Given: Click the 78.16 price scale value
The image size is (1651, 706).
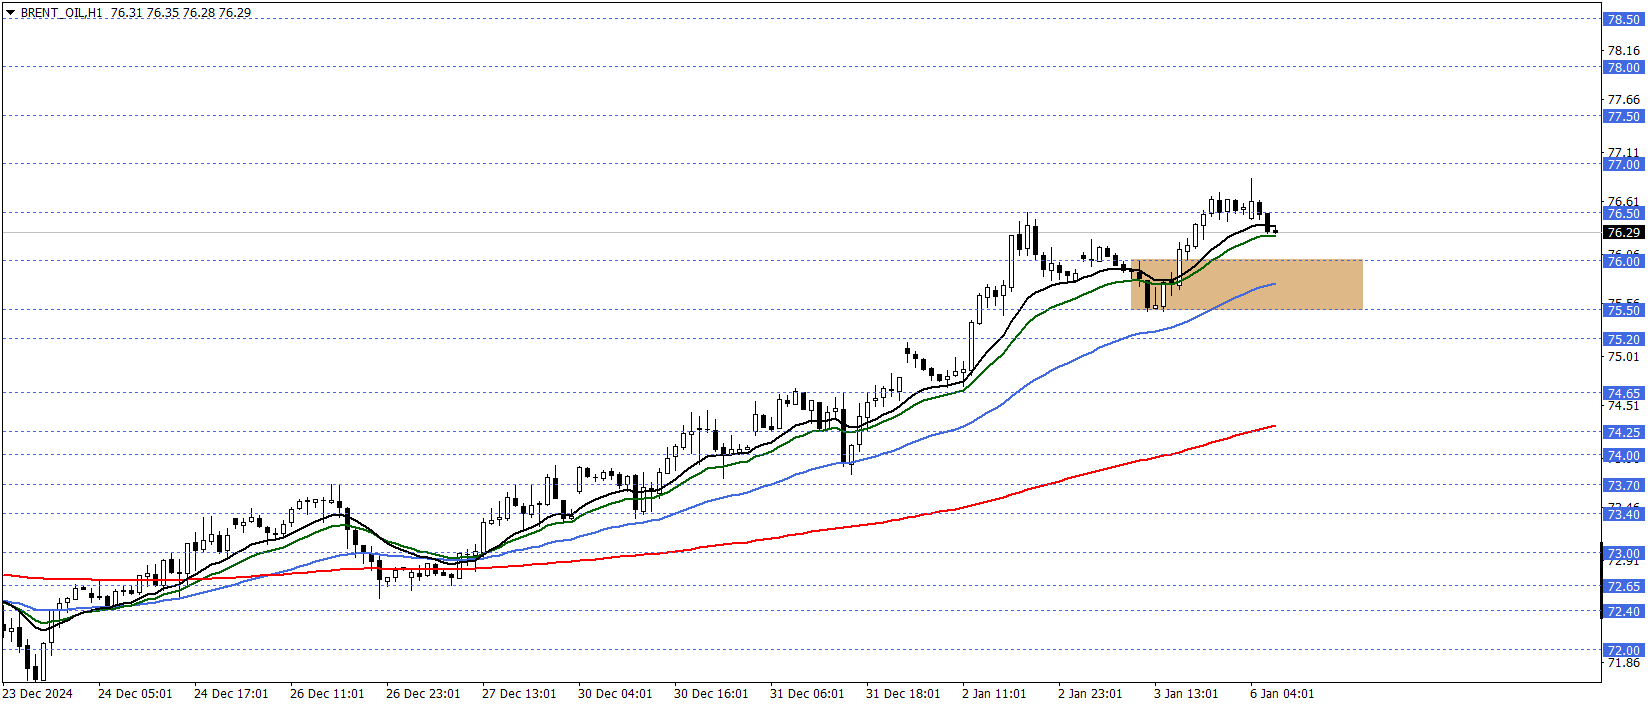Looking at the screenshot, I should pyautogui.click(x=1623, y=50).
